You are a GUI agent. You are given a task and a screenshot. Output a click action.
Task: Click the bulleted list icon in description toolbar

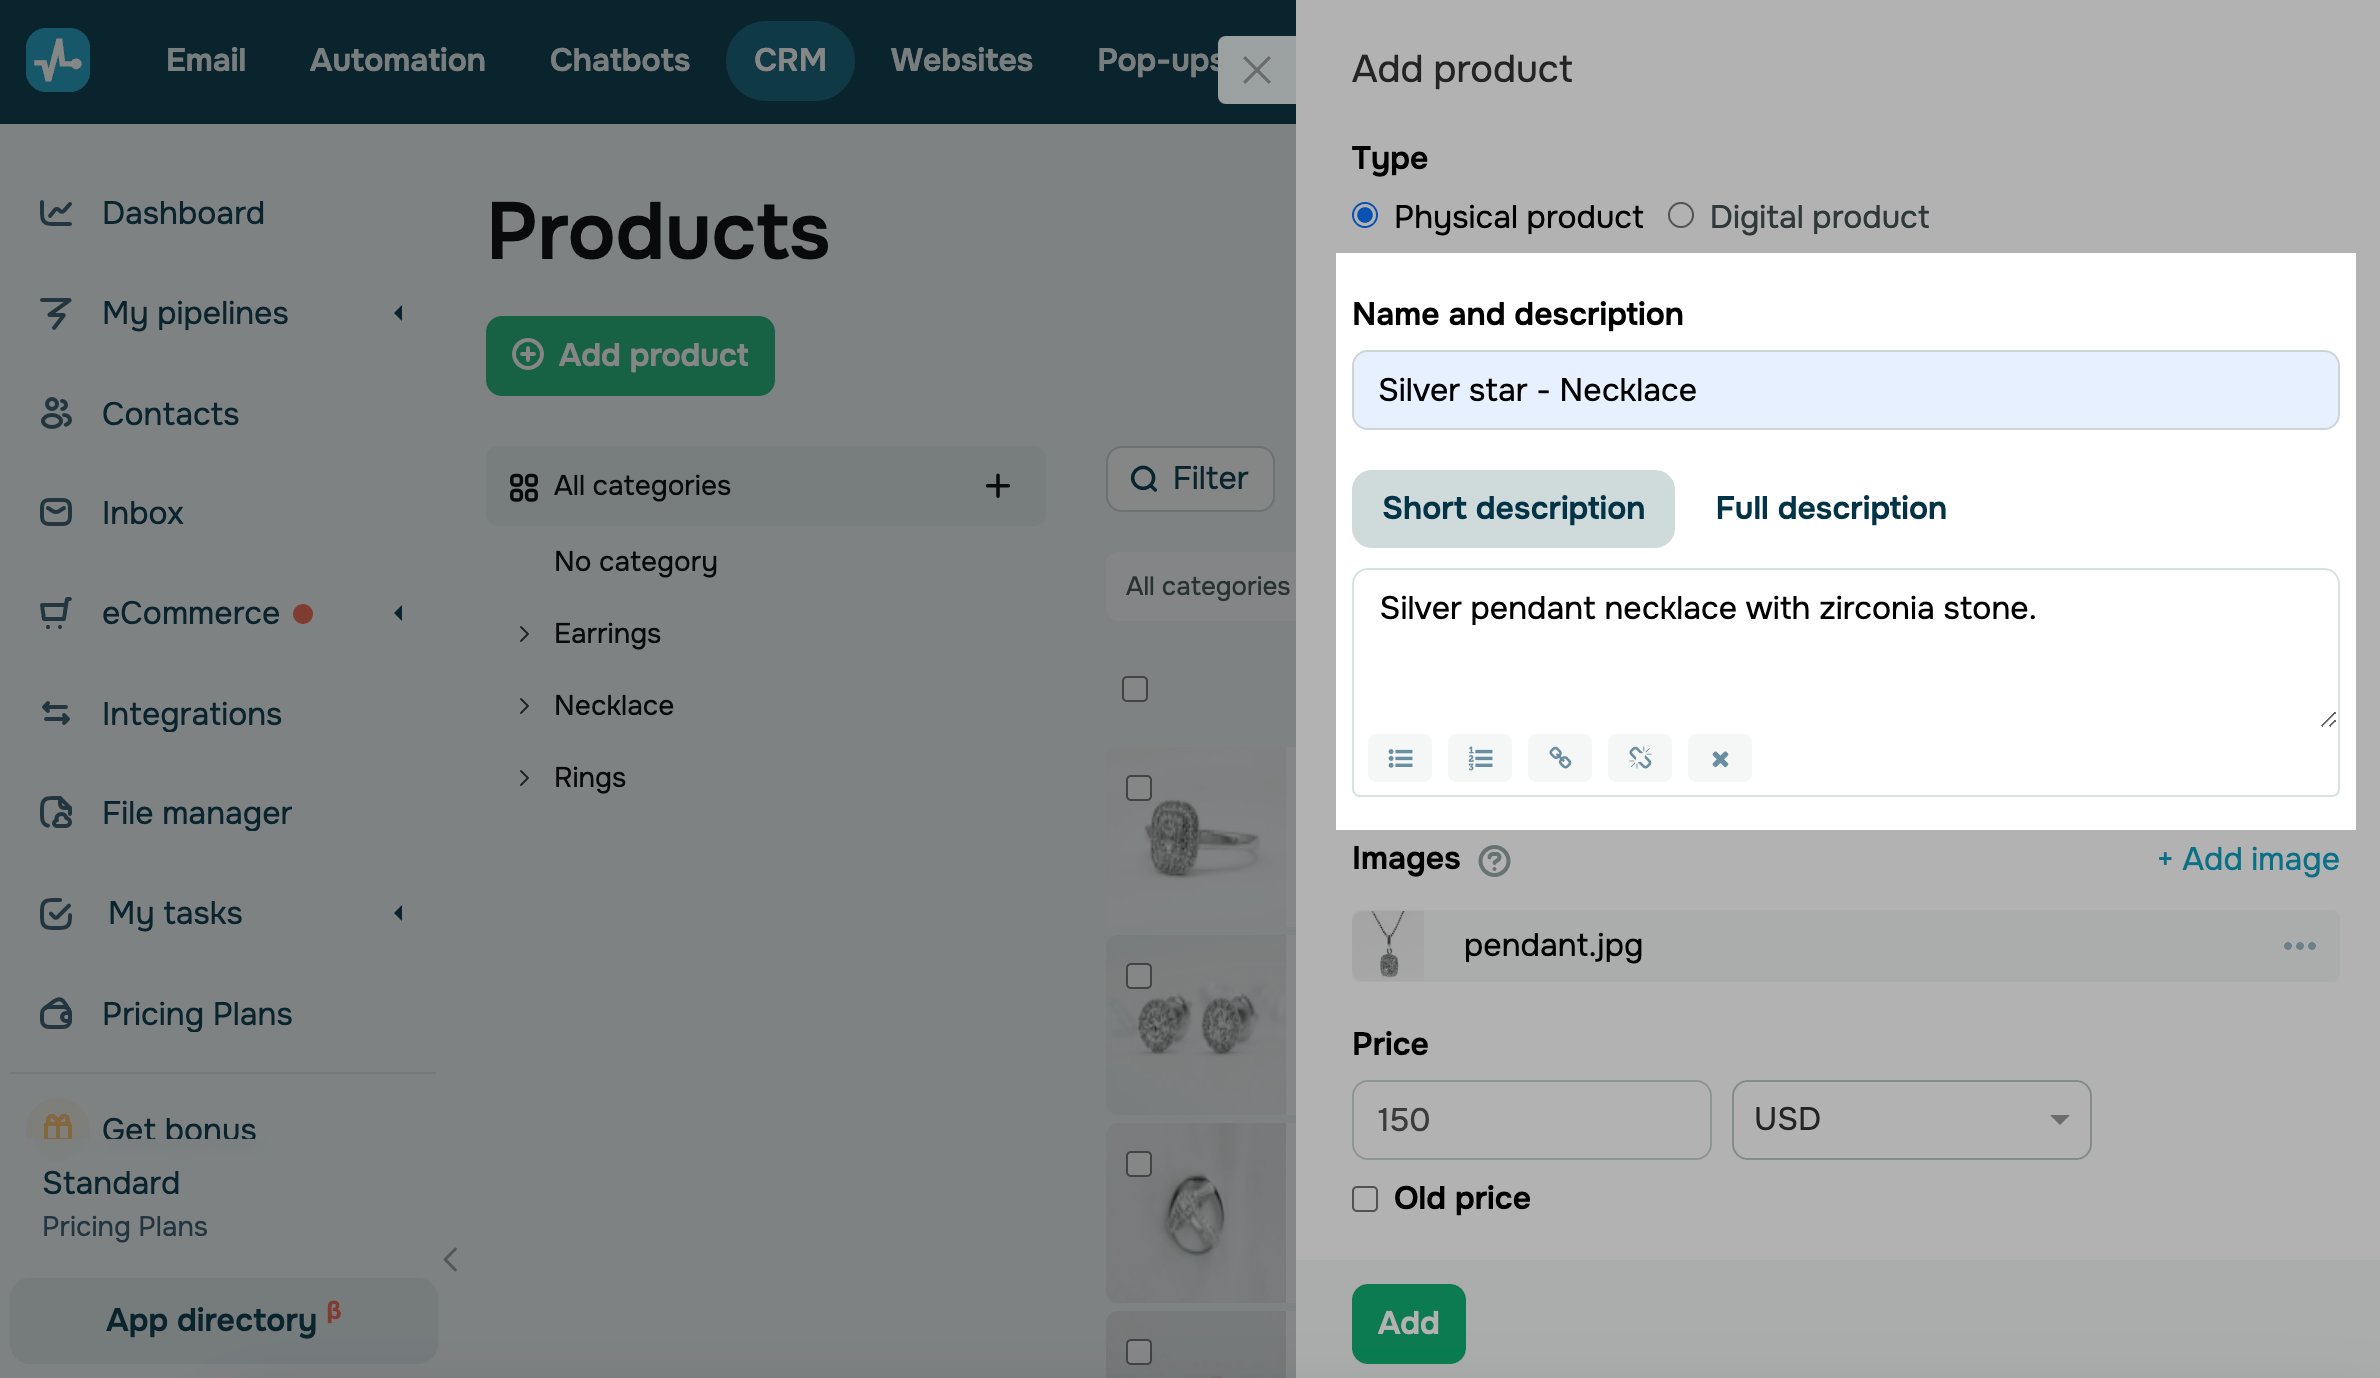[1400, 759]
